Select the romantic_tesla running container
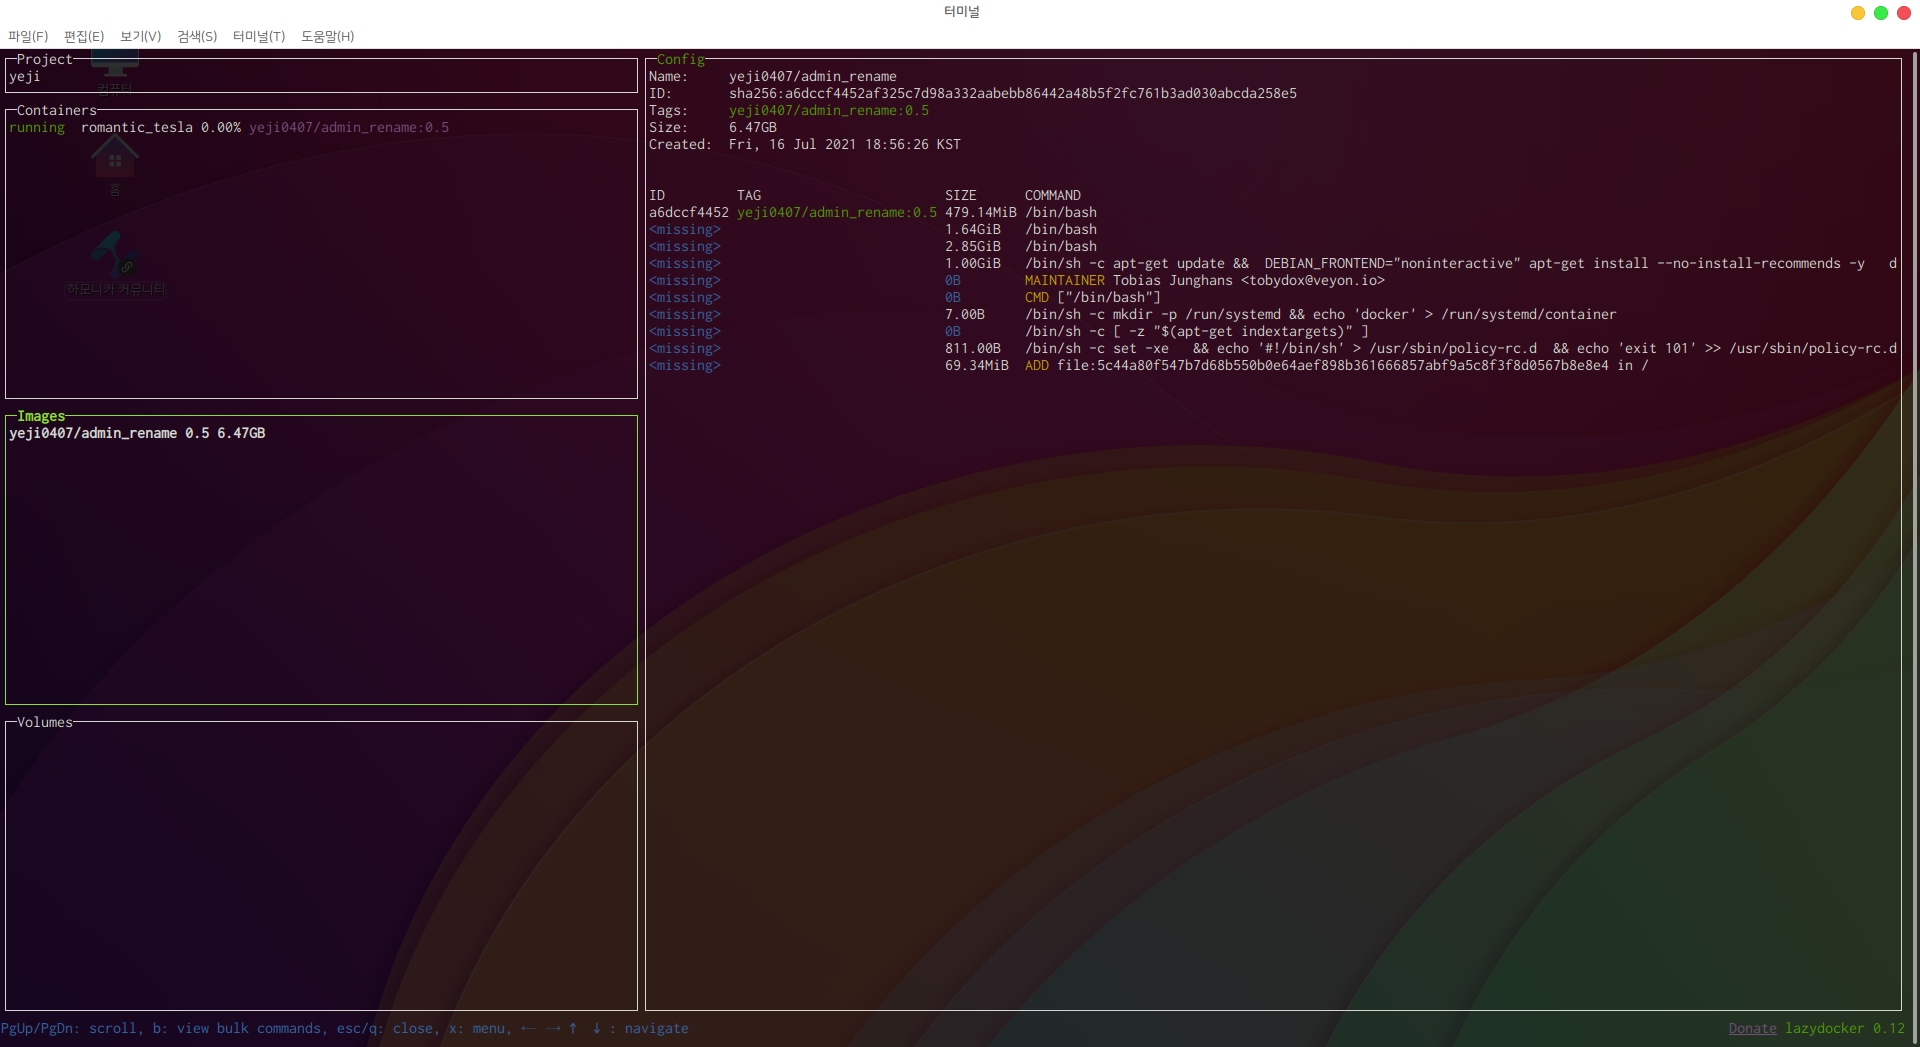This screenshot has width=1920, height=1047. (137, 128)
